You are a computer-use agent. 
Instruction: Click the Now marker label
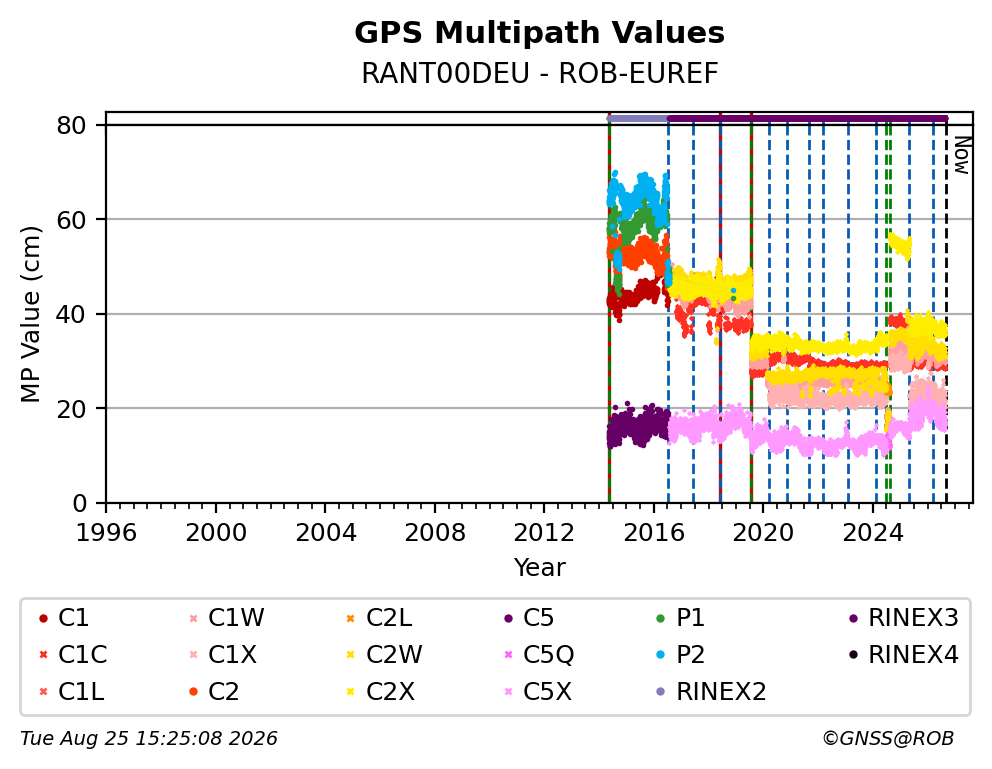(x=962, y=156)
